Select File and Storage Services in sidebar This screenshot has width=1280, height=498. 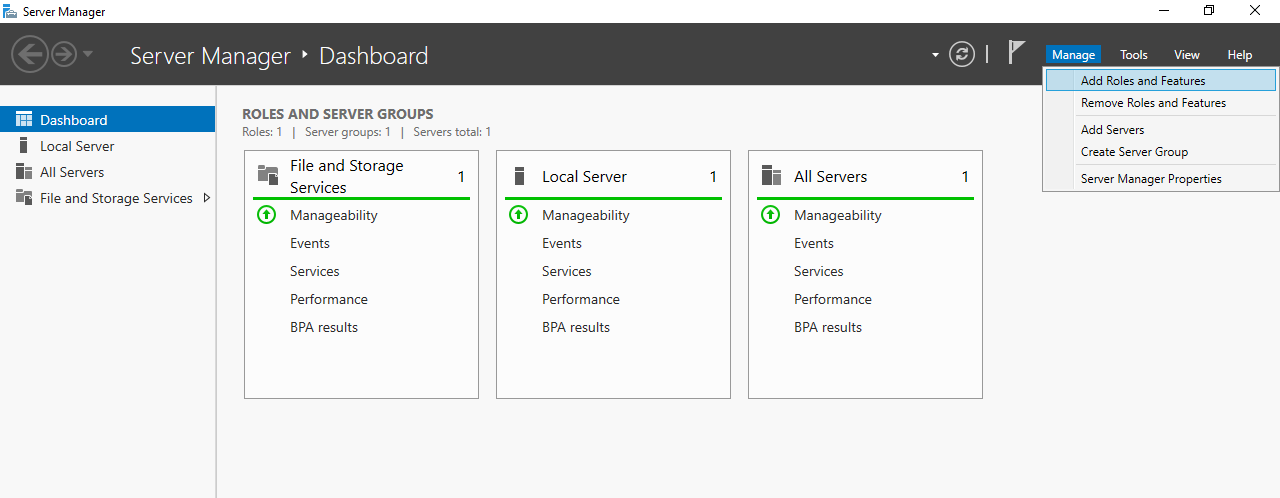click(x=107, y=198)
